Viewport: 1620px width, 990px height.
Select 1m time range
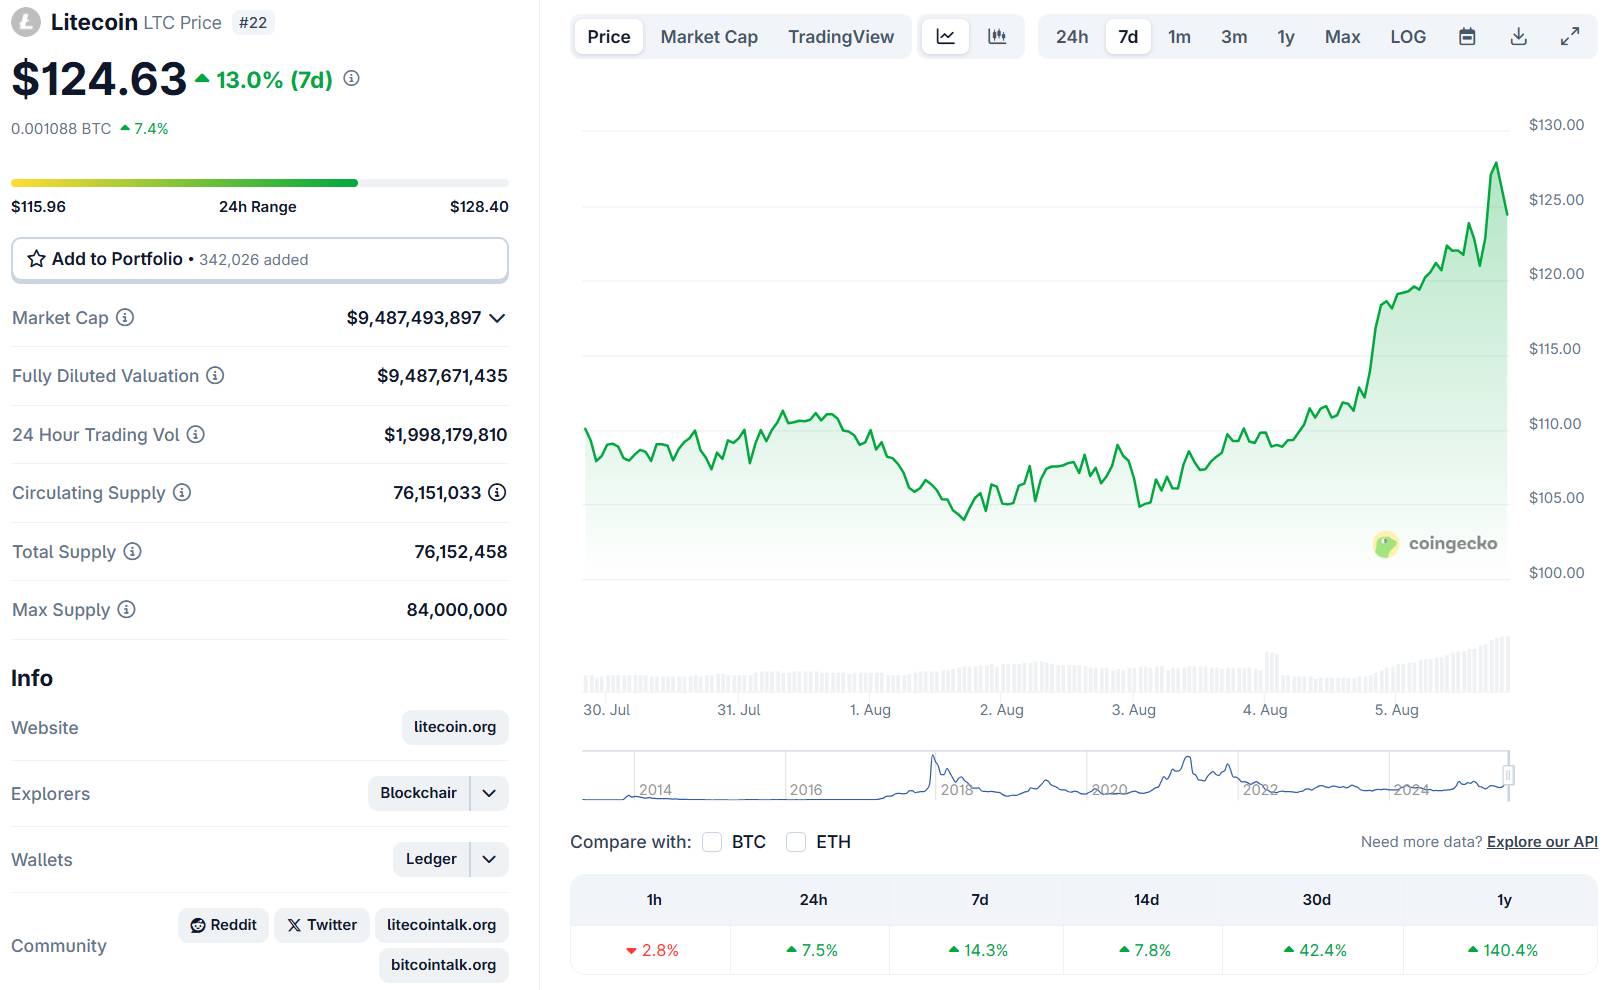pos(1180,37)
